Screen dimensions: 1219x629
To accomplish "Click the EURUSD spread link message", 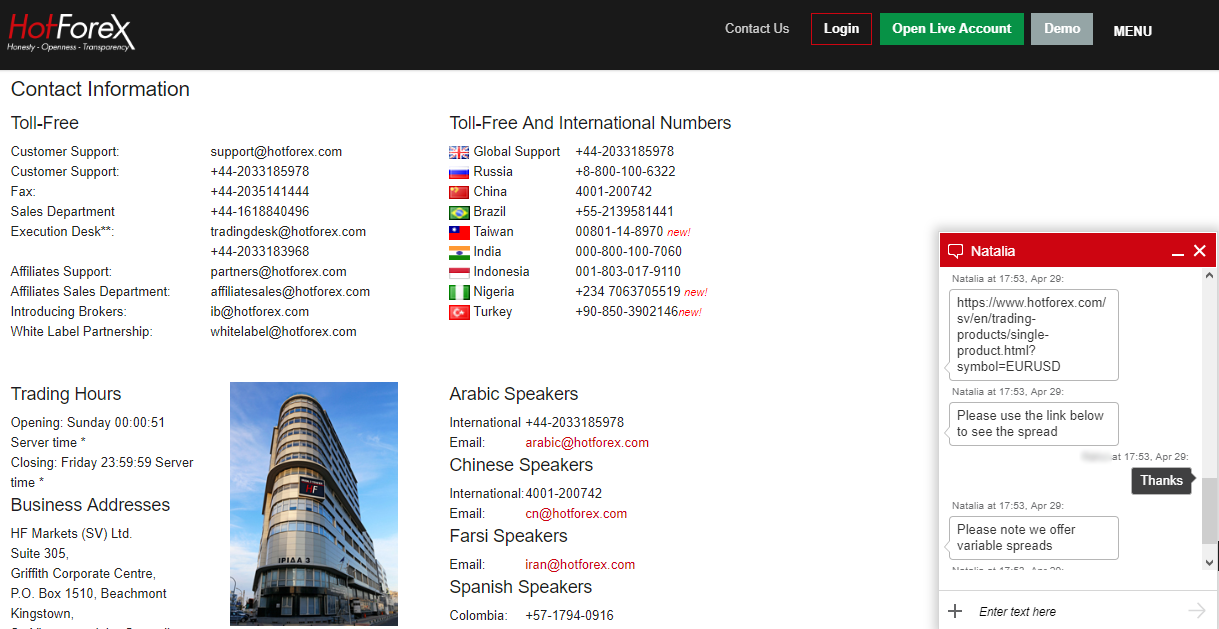I will point(1033,335).
